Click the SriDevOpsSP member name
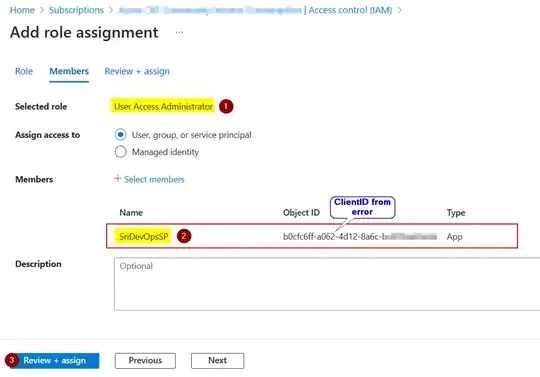 coord(144,237)
